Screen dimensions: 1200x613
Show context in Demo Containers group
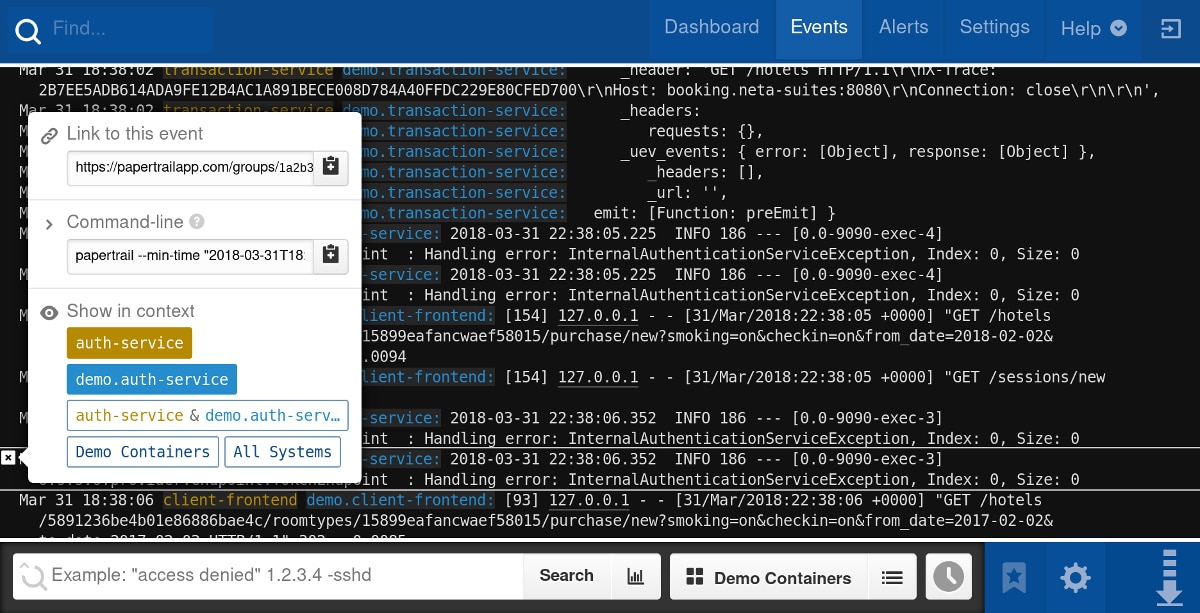point(143,452)
